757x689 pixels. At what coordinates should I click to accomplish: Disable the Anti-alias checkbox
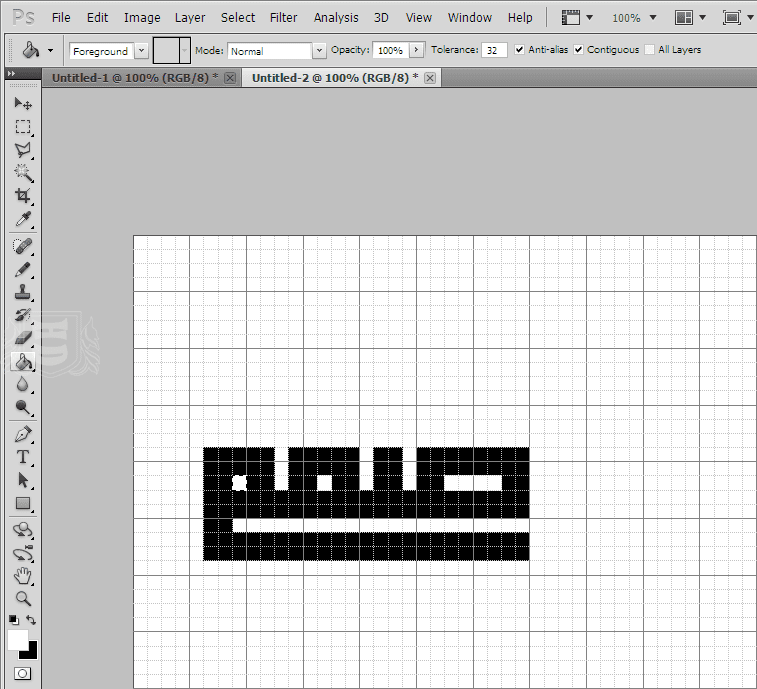(x=519, y=50)
